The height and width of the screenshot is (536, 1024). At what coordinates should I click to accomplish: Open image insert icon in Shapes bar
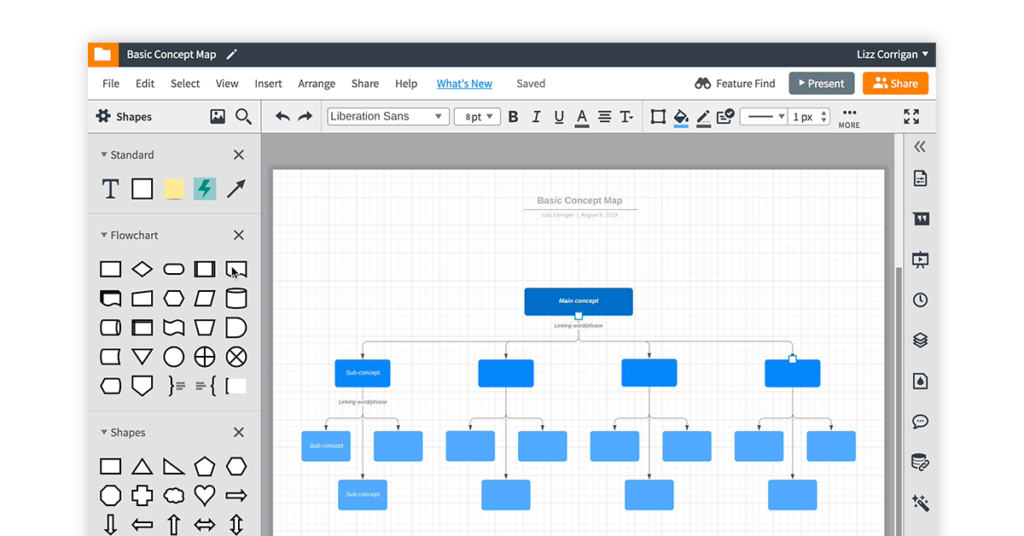217,117
